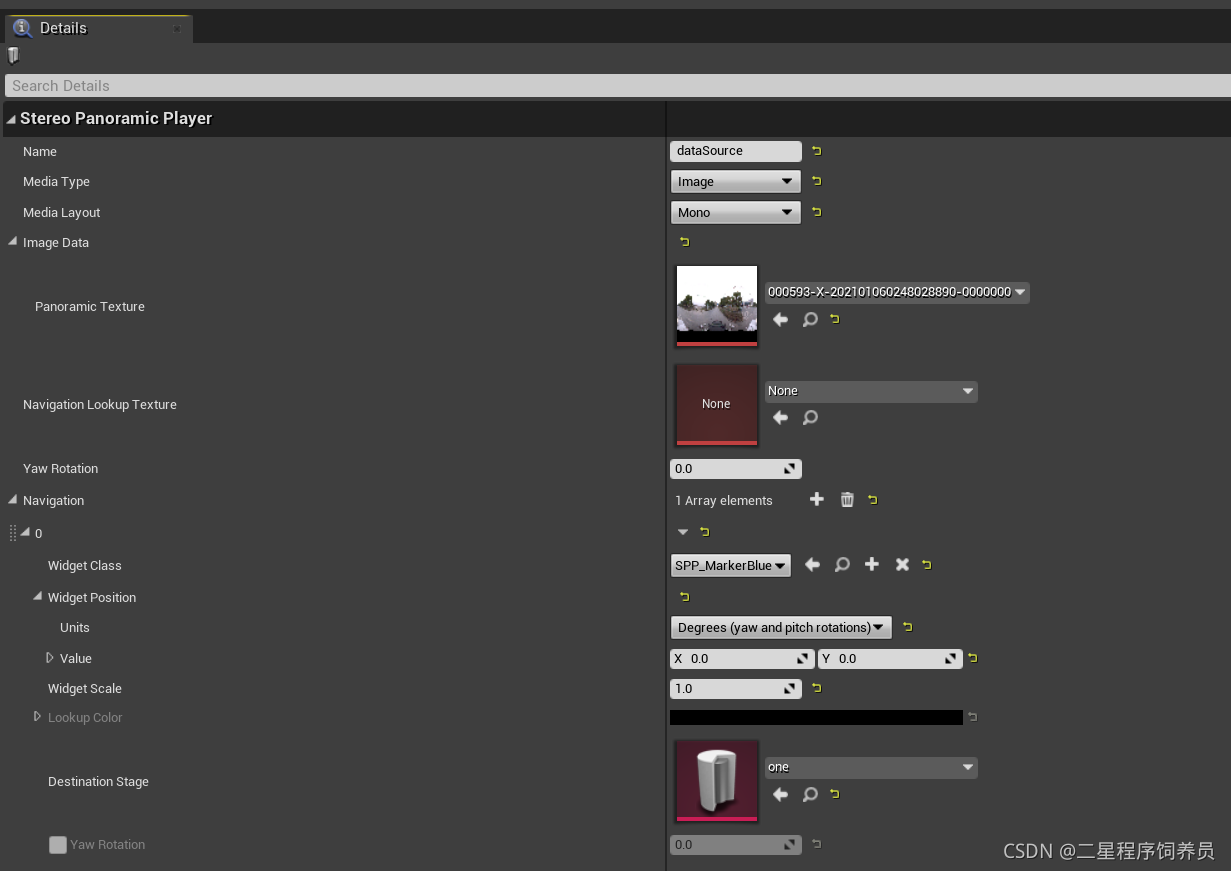Image resolution: width=1231 pixels, height=871 pixels.
Task: Reset Destination Stage to default
Action: [834, 794]
